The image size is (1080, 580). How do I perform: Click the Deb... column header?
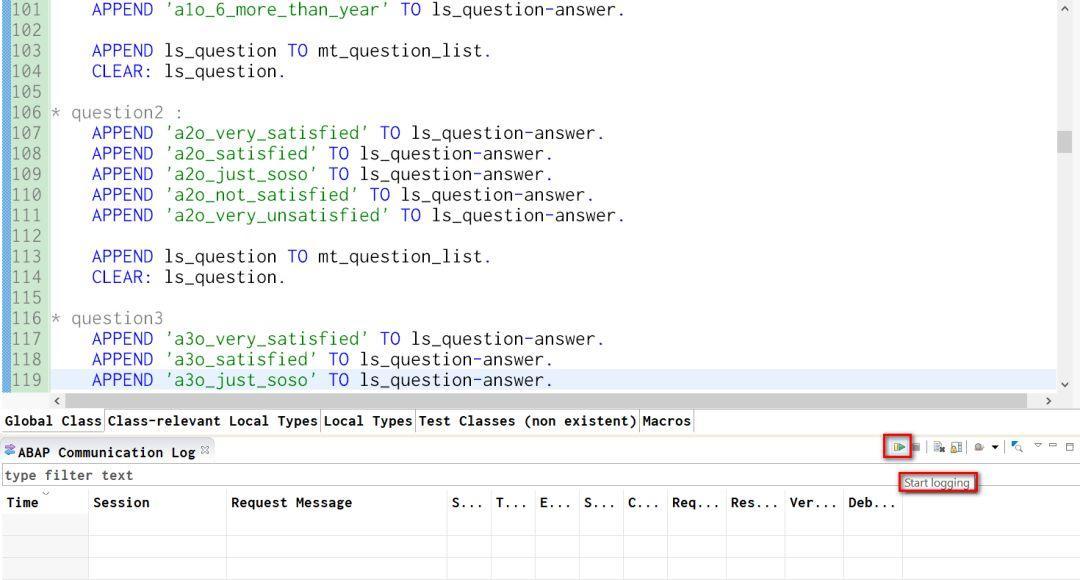coord(872,502)
